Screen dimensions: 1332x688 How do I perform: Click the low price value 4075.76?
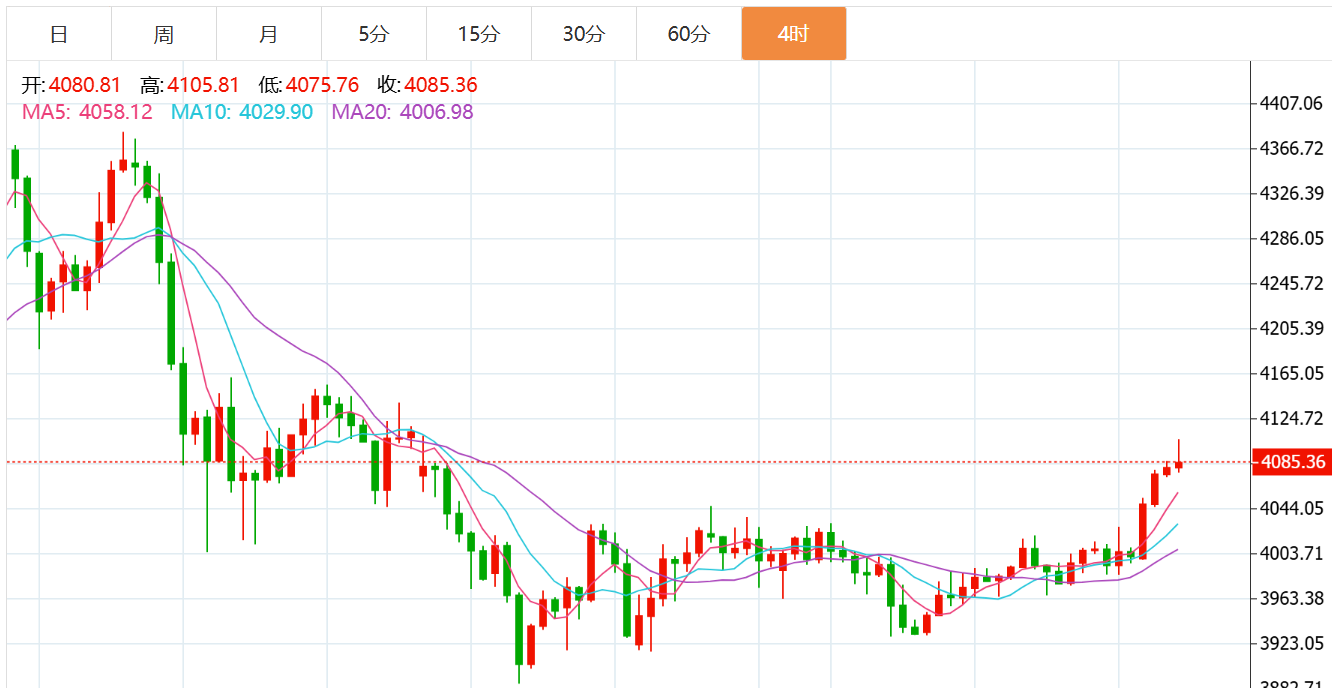[x=322, y=85]
